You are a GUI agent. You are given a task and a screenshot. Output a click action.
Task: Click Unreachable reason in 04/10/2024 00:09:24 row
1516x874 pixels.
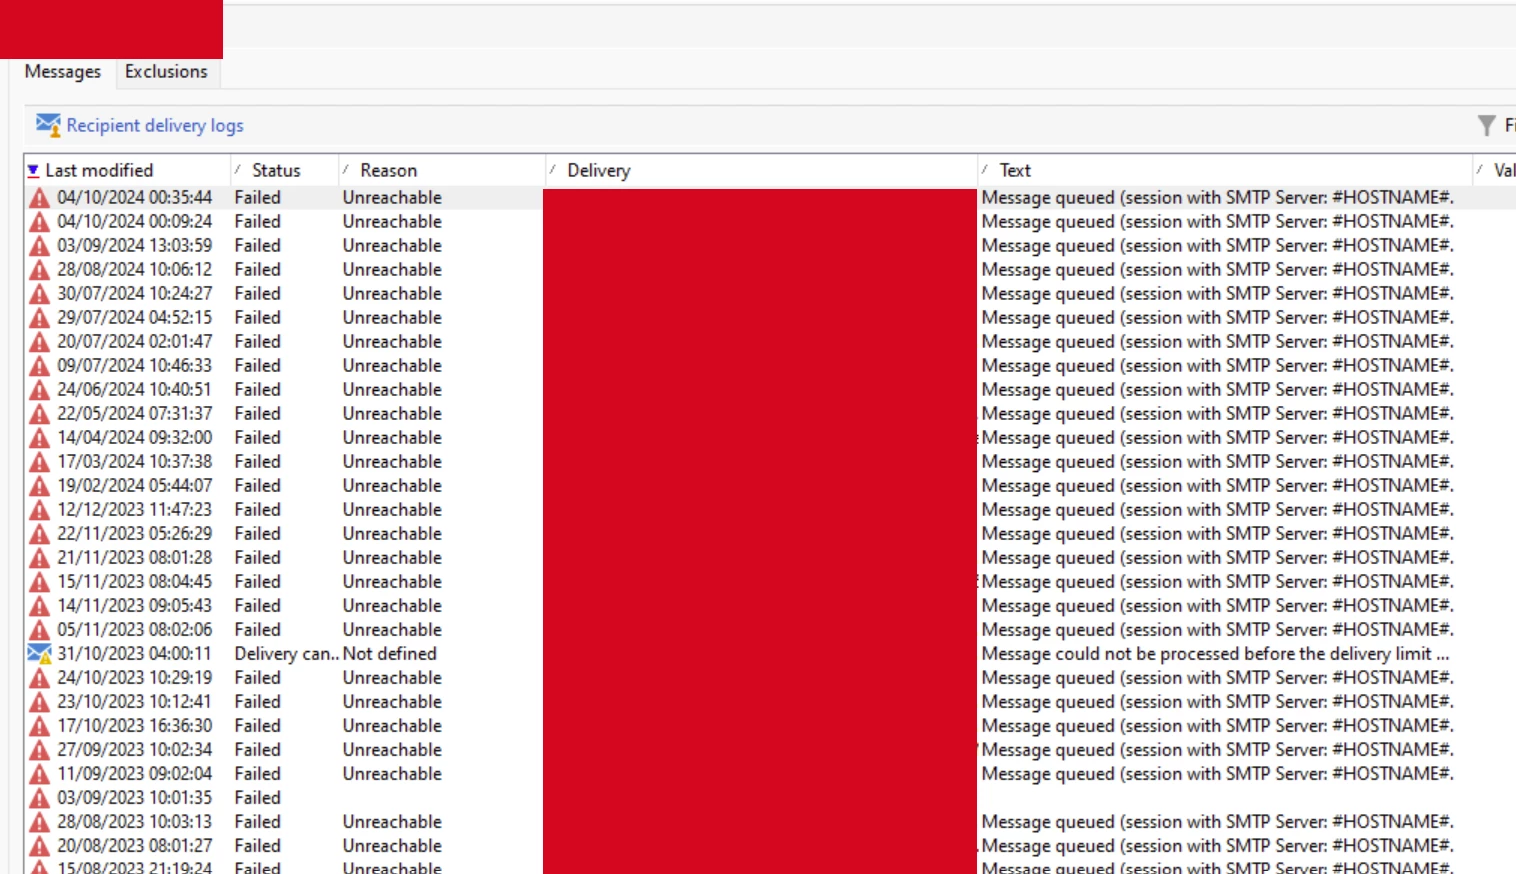[x=392, y=222]
